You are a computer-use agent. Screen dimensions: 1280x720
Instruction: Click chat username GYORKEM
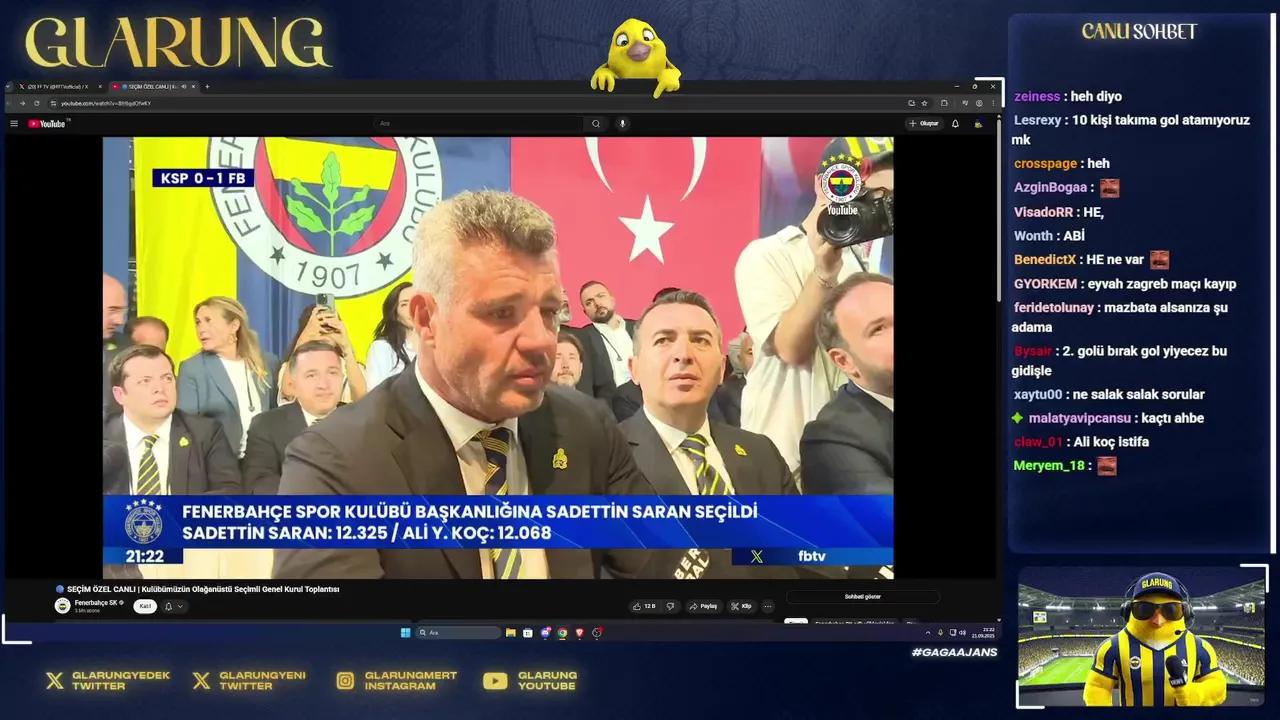pyautogui.click(x=1045, y=284)
